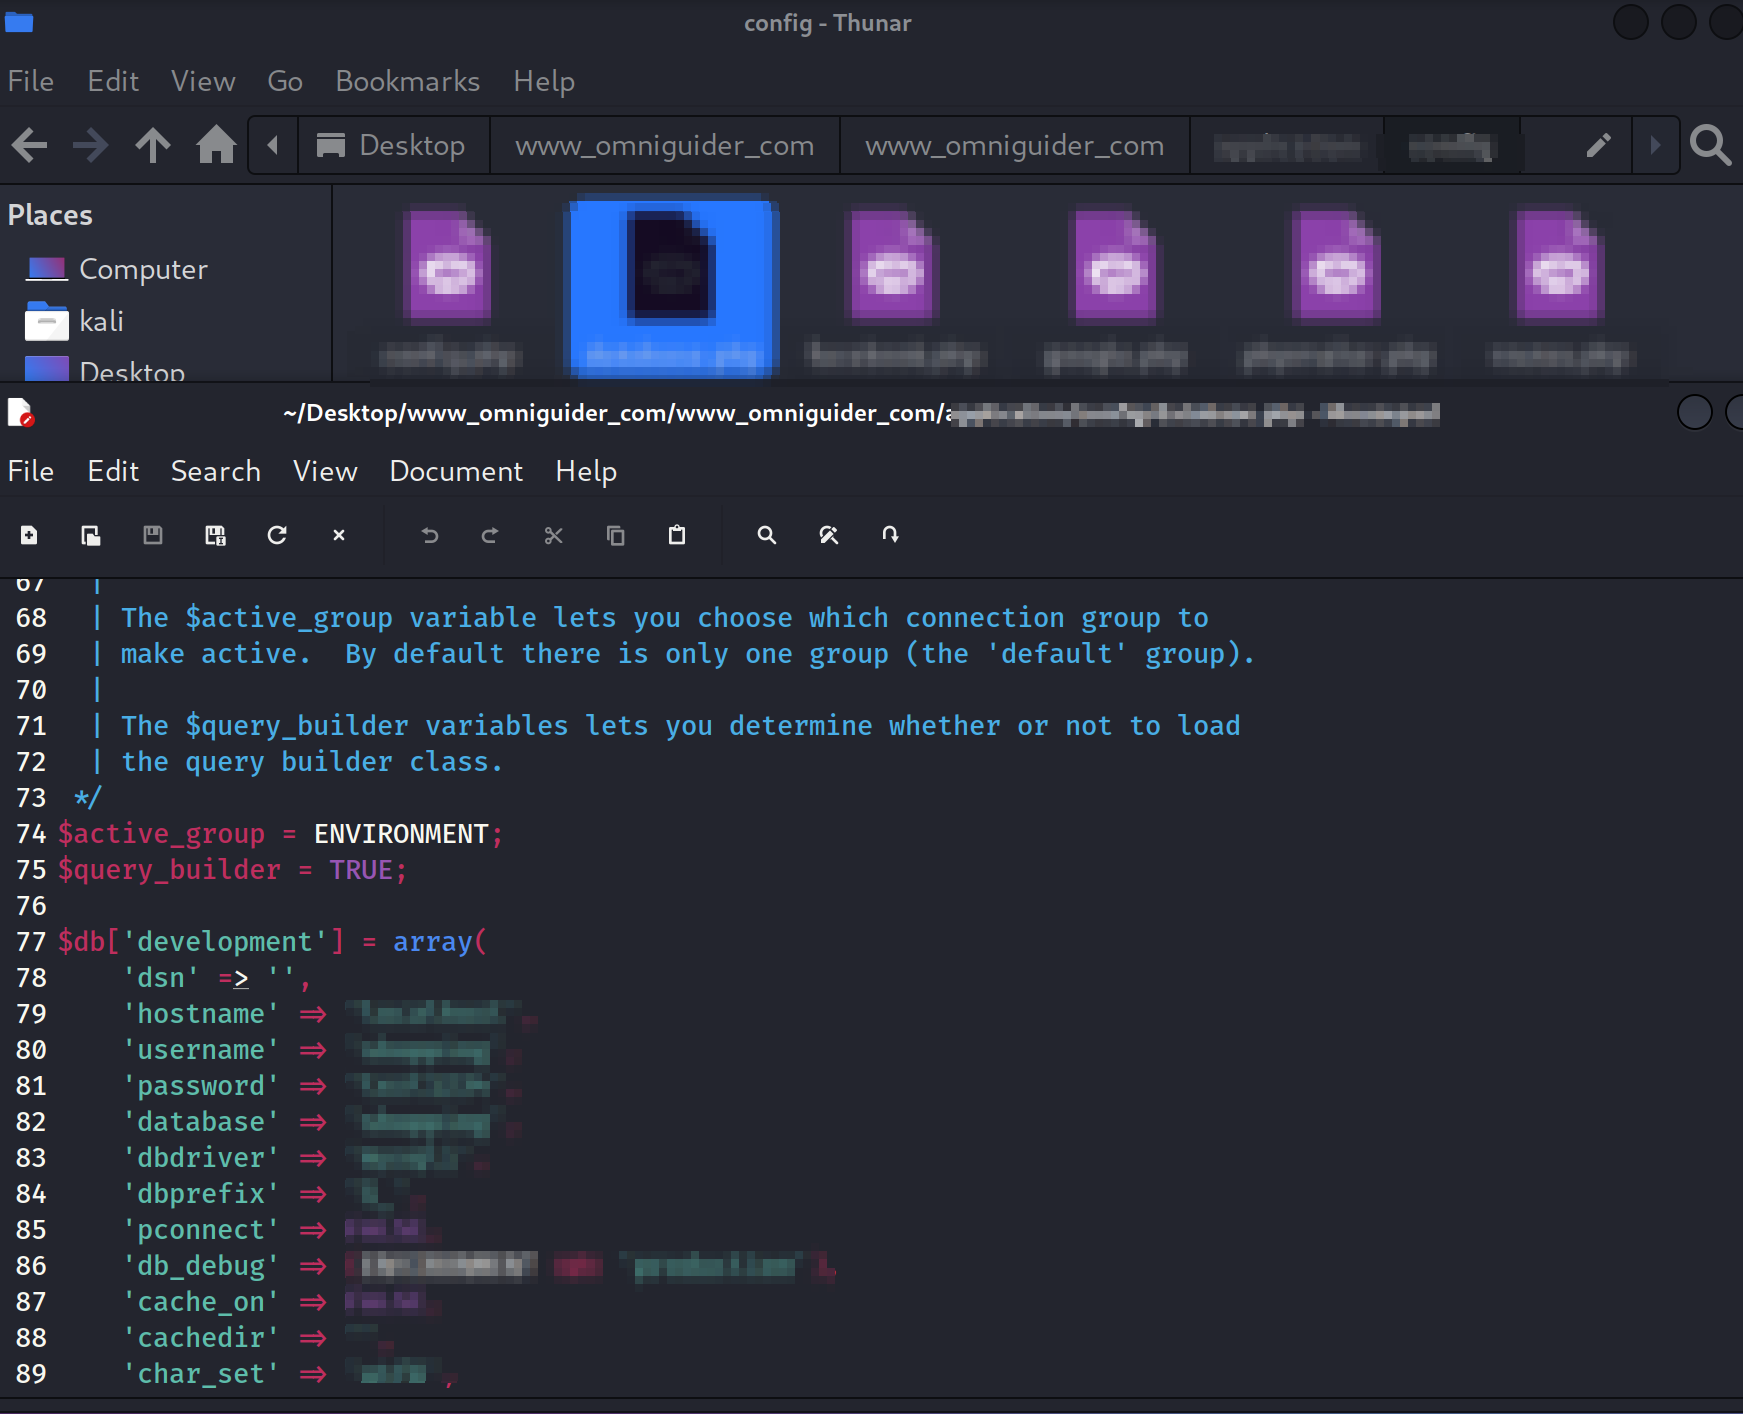1743x1414 pixels.
Task: Find magnifier icon in editor toolbar
Action: tap(767, 535)
